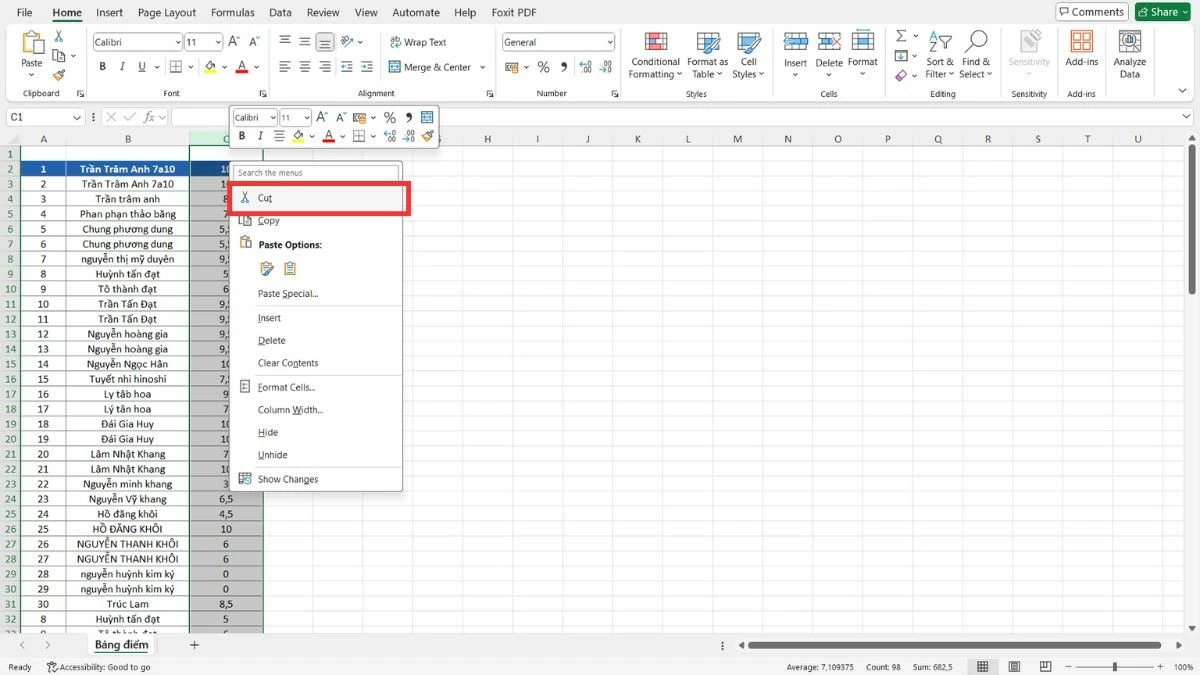
Task: Click the zoom slider in the status bar
Action: (x=1113, y=666)
